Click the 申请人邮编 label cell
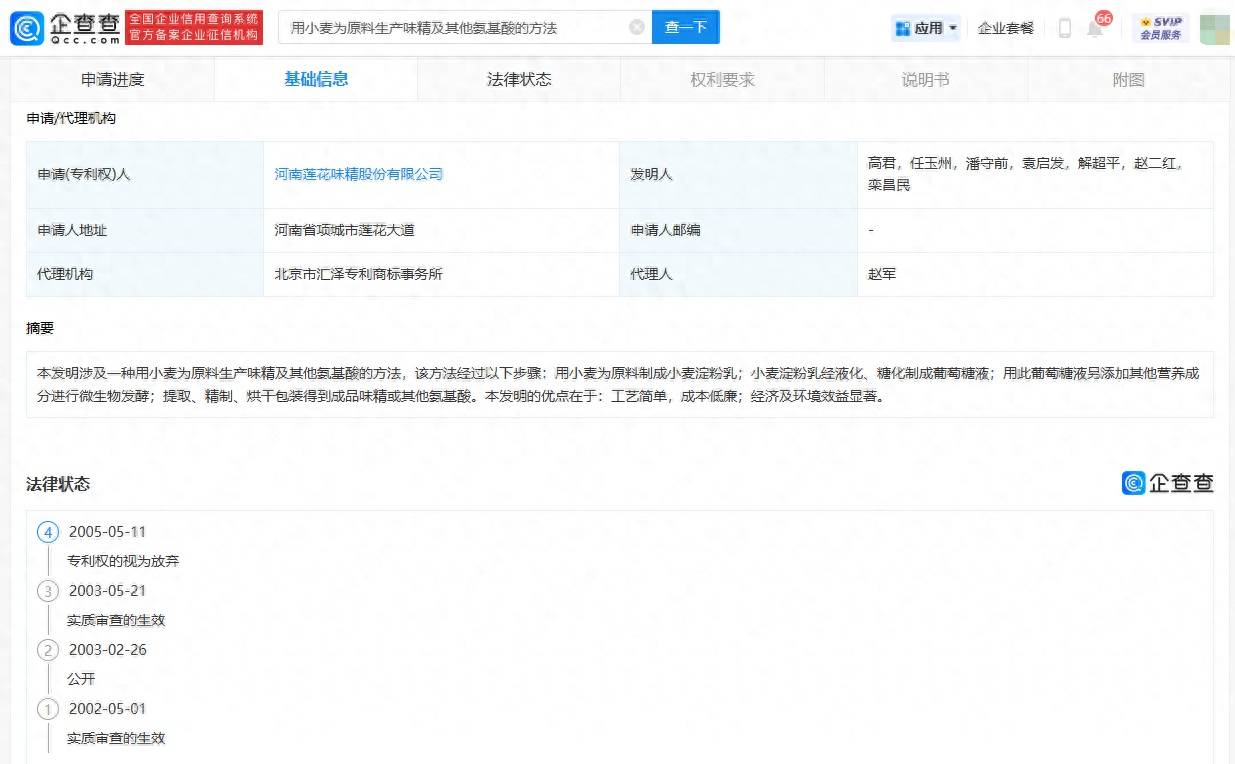 (738, 230)
